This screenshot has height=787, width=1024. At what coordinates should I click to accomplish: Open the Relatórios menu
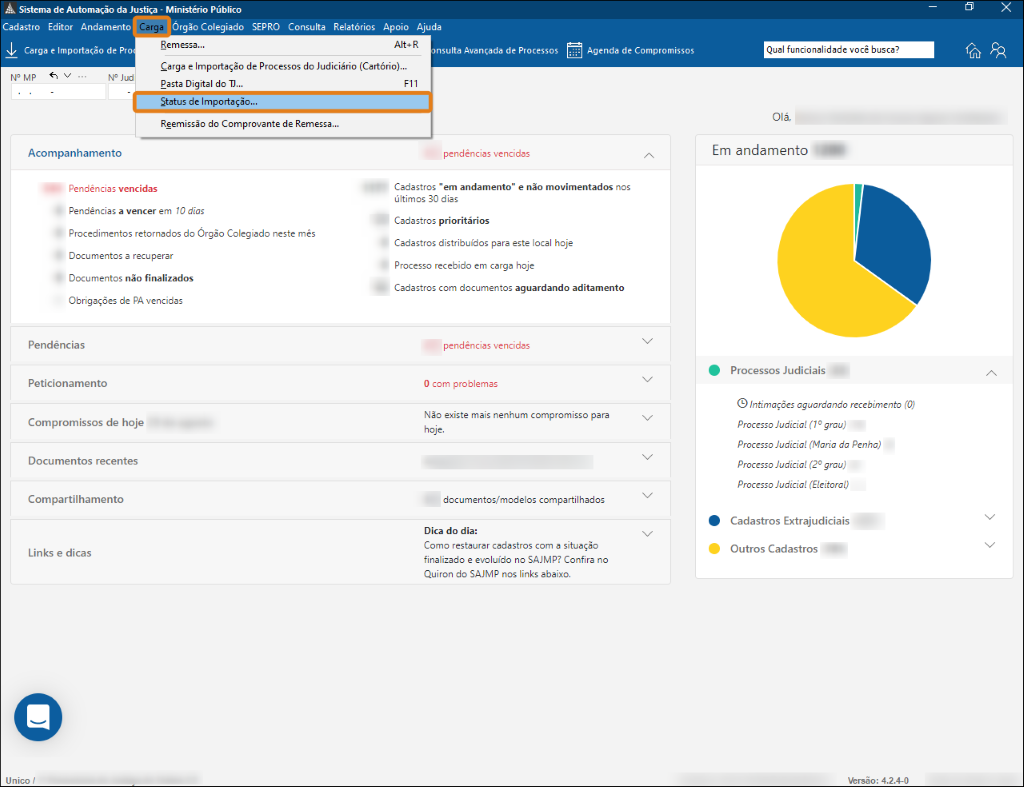point(354,27)
